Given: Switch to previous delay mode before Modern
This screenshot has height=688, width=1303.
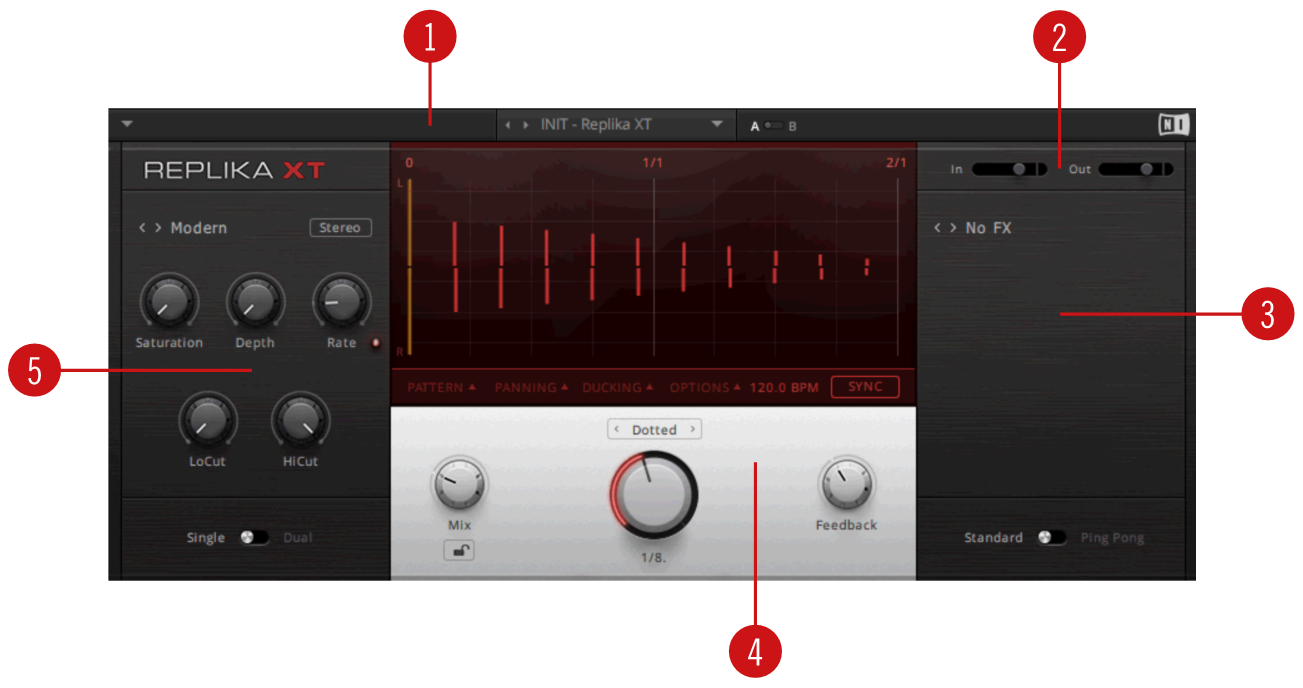Looking at the screenshot, I should (142, 228).
